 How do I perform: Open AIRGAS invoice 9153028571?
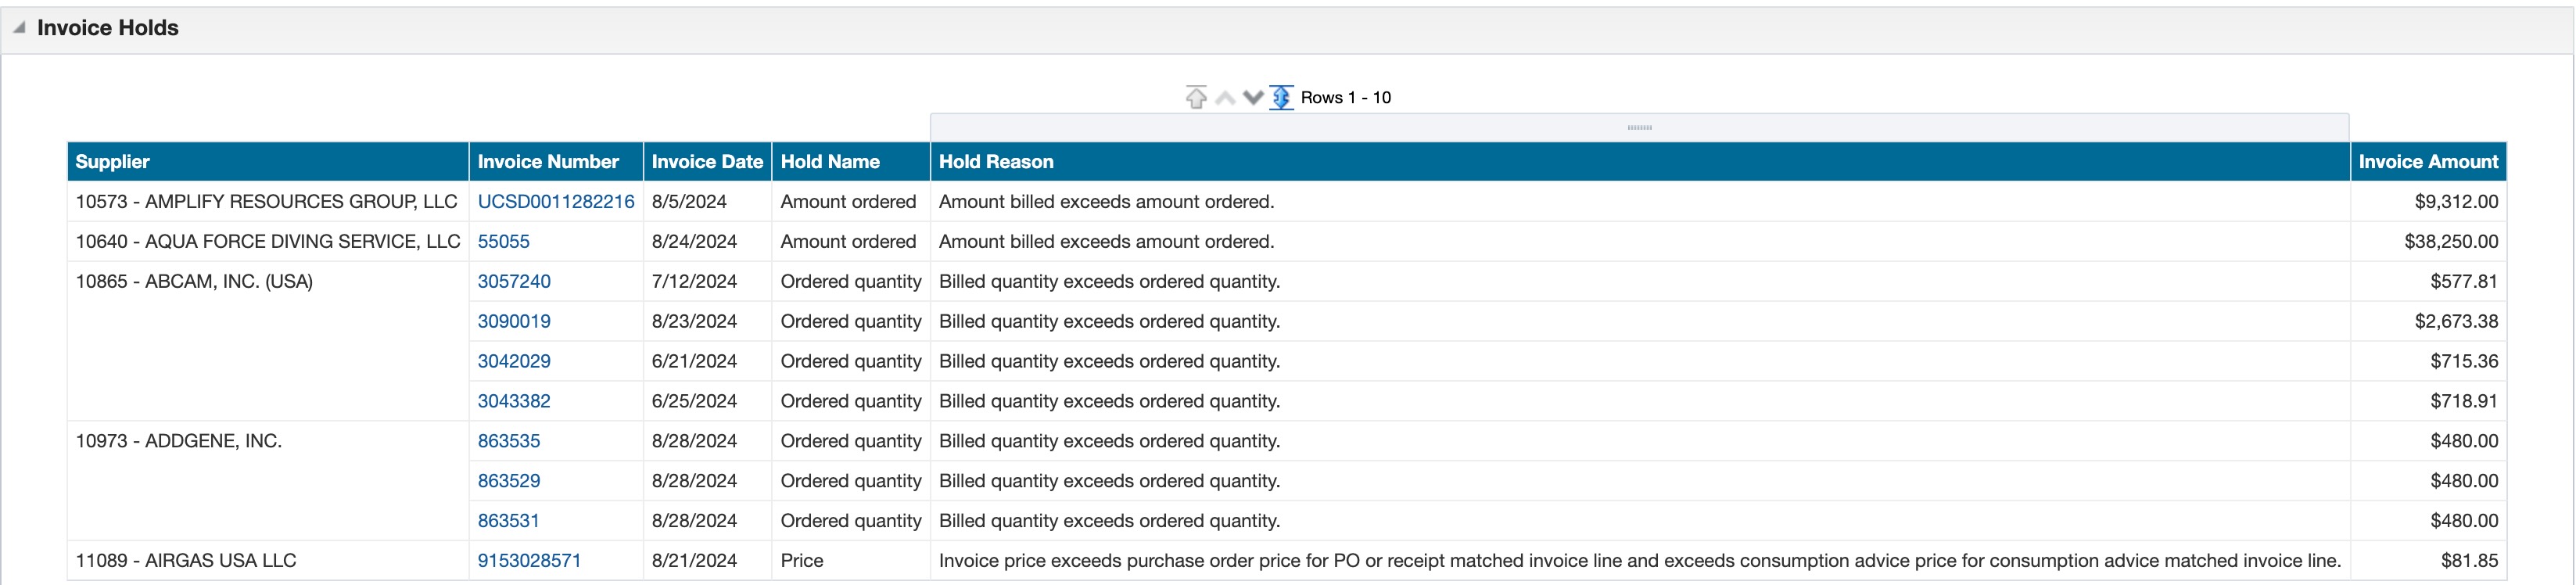[529, 561]
